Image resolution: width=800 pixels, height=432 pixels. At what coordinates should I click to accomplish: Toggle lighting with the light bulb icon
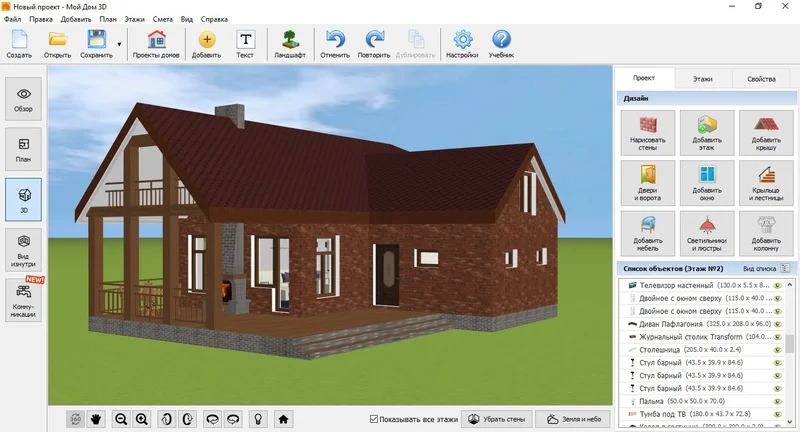258,419
